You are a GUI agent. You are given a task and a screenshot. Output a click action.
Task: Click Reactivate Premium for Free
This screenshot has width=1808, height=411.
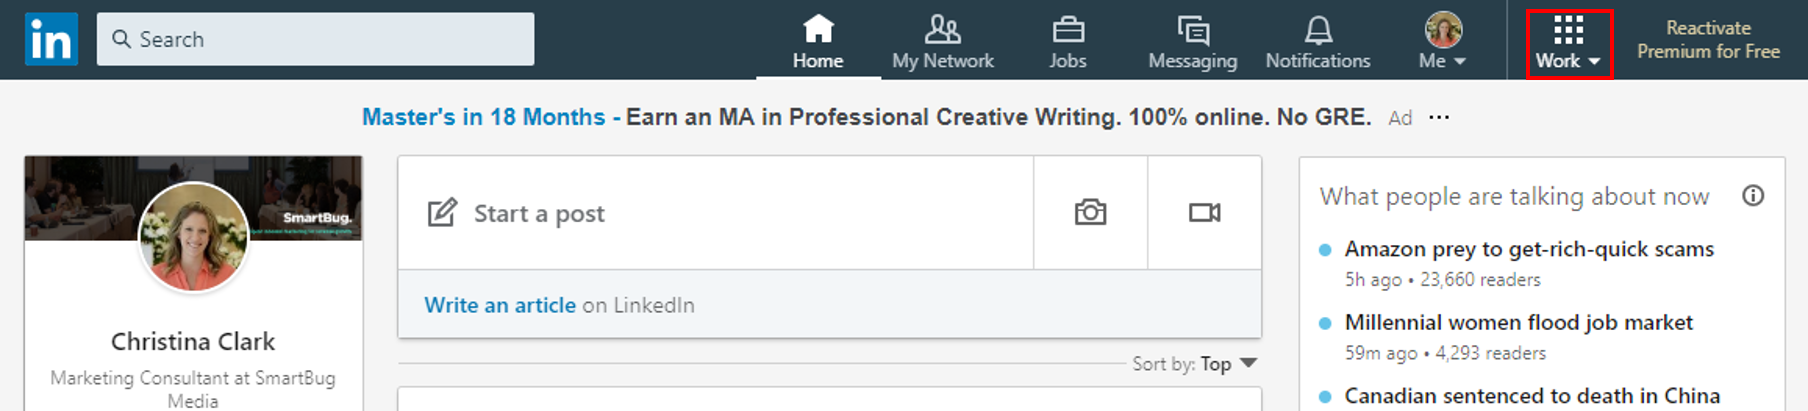point(1708,40)
